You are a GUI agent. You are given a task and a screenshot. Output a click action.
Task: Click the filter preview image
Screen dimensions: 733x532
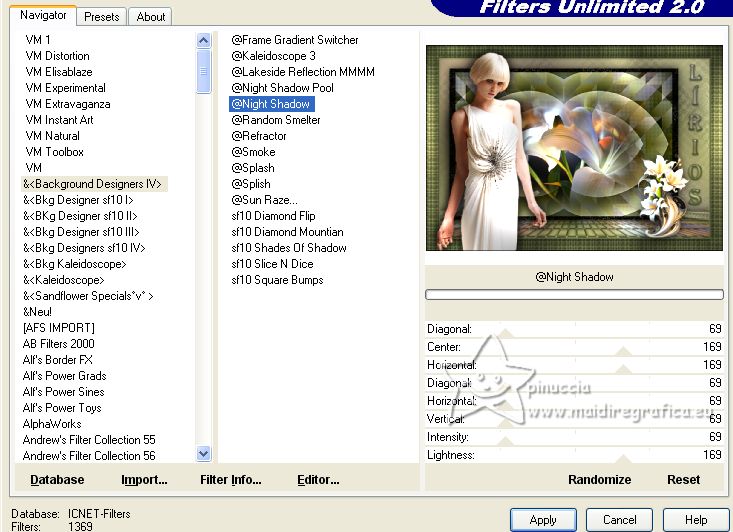[574, 148]
